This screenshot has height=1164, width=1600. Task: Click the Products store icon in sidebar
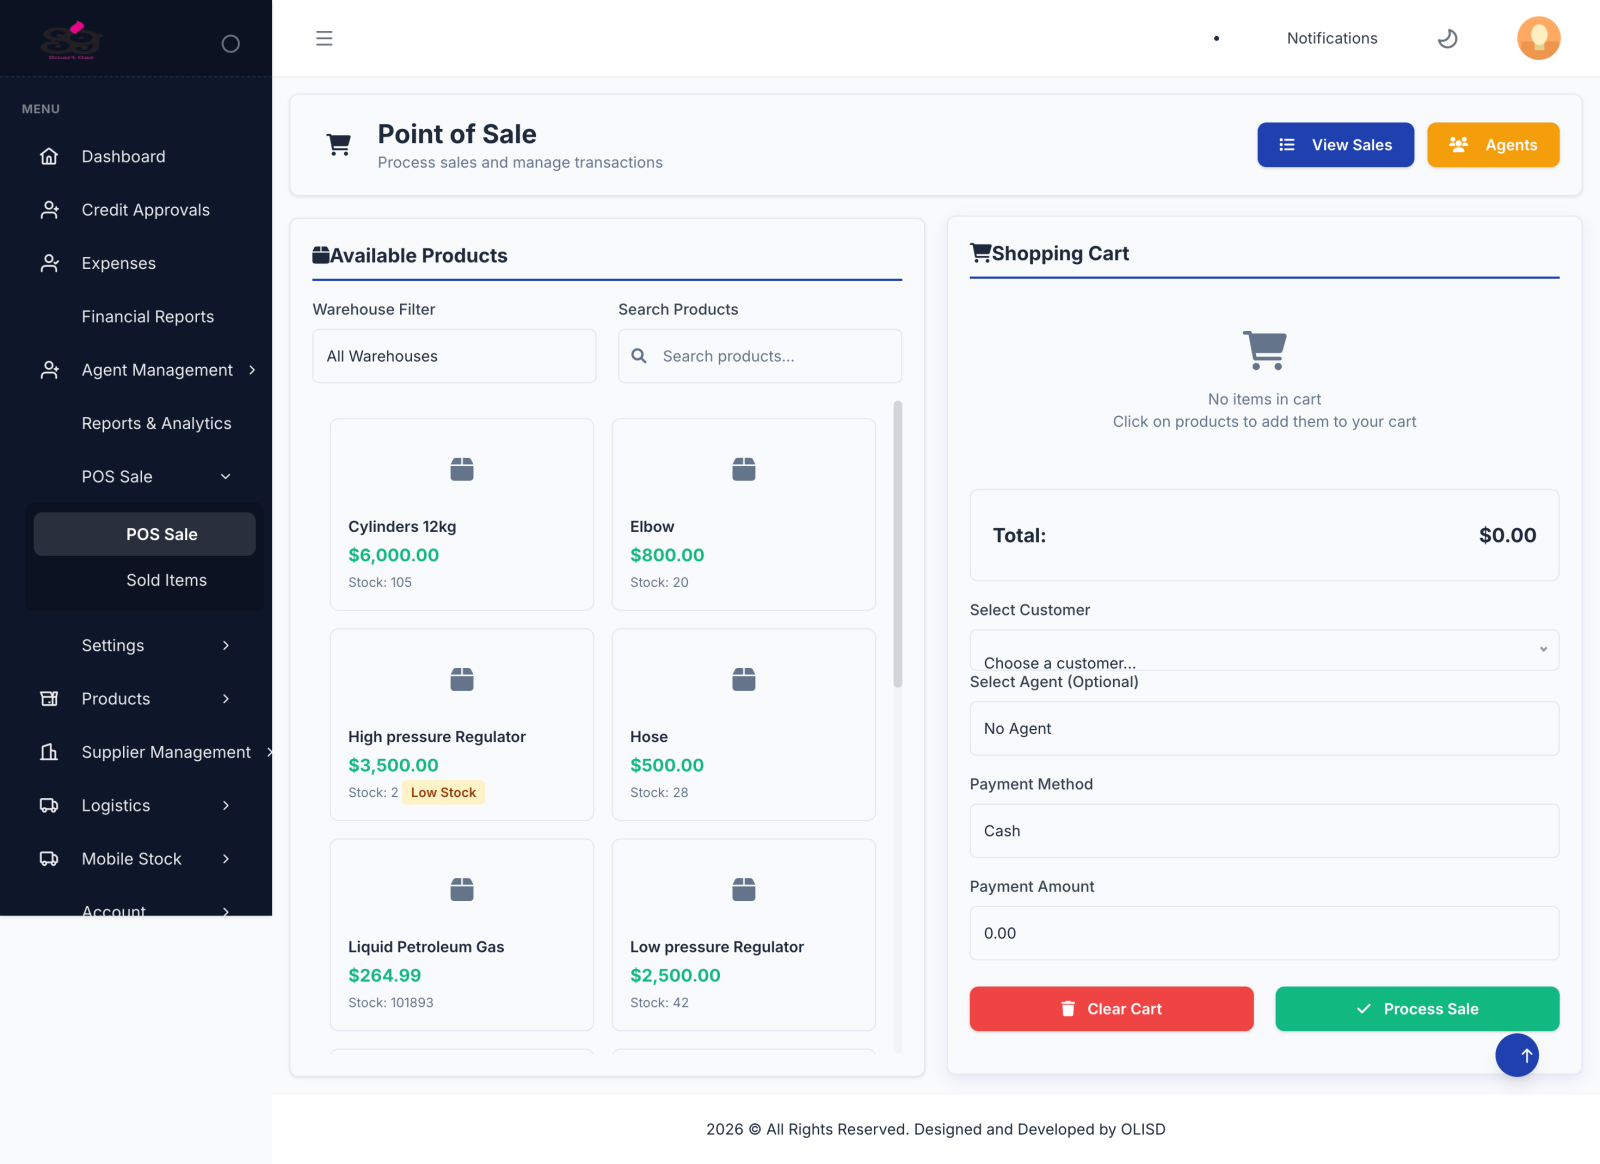[49, 699]
